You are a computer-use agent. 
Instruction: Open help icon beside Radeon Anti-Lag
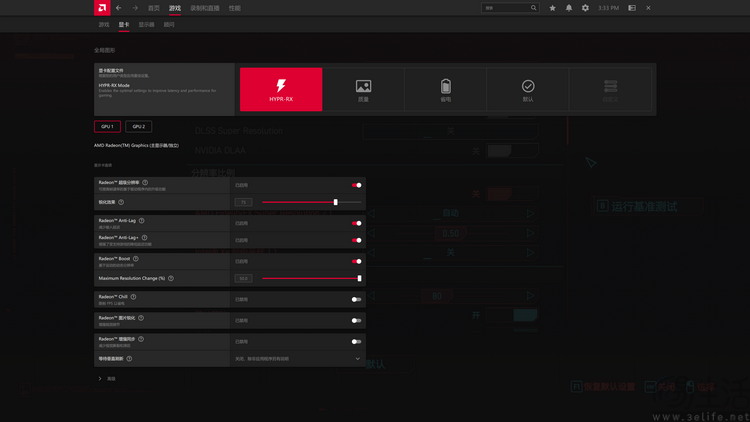pyautogui.click(x=142, y=221)
